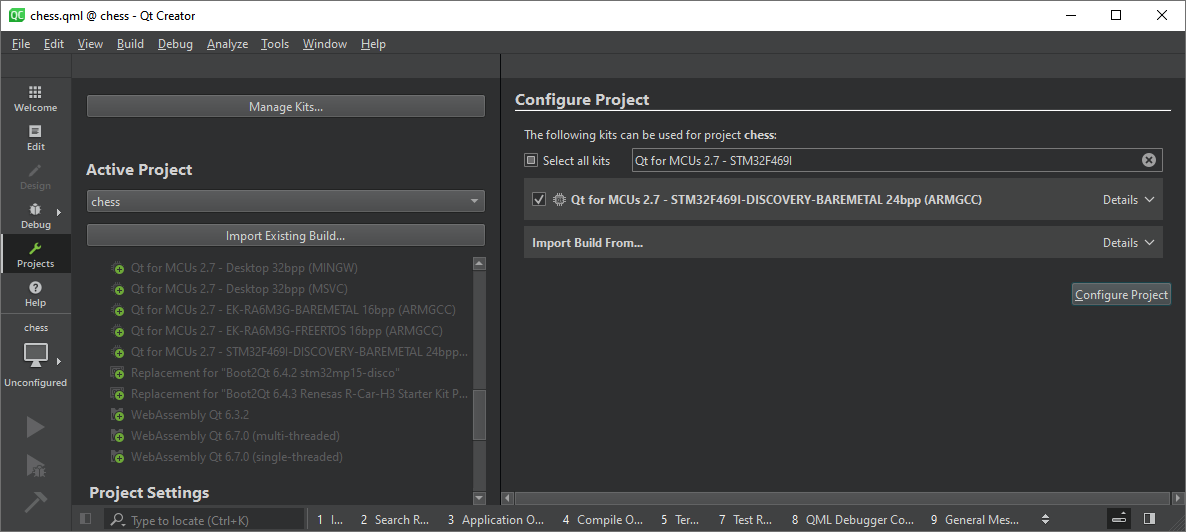Clear the kit filter text
Screen dimensions: 1186x532
click(x=1149, y=160)
